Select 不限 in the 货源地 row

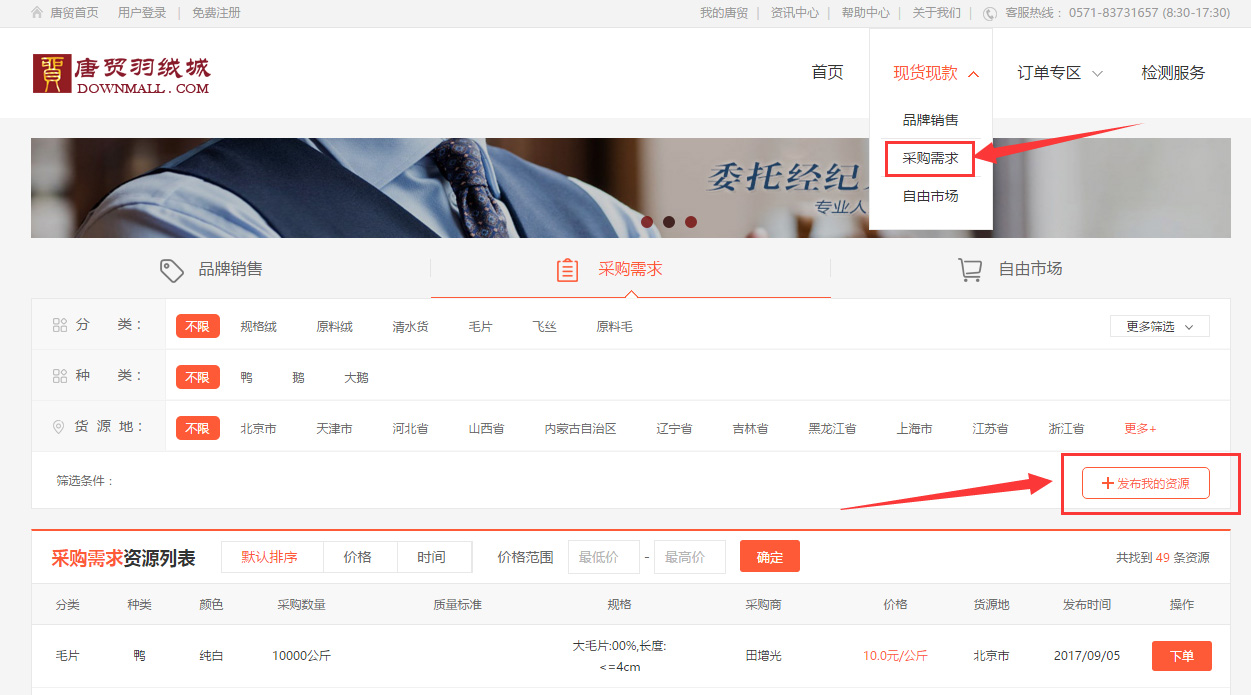pos(197,428)
